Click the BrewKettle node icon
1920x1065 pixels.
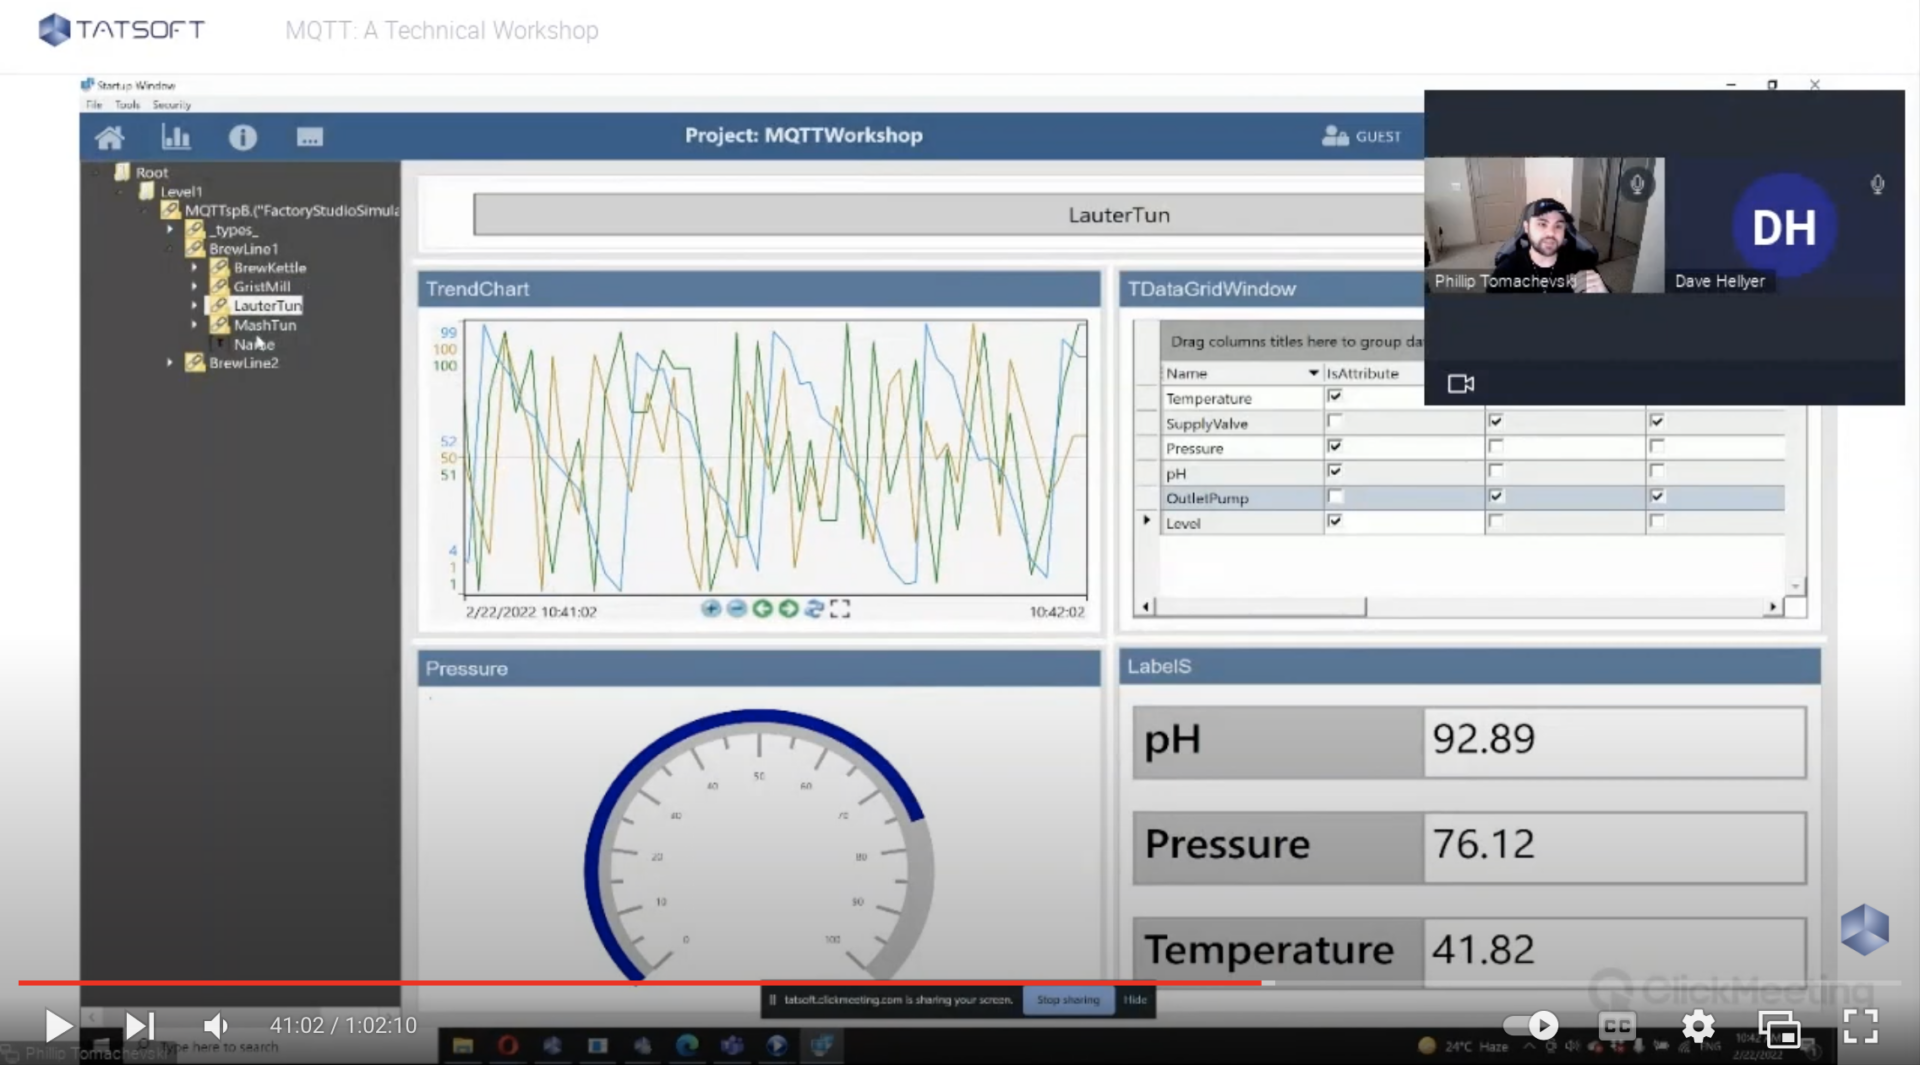click(220, 267)
